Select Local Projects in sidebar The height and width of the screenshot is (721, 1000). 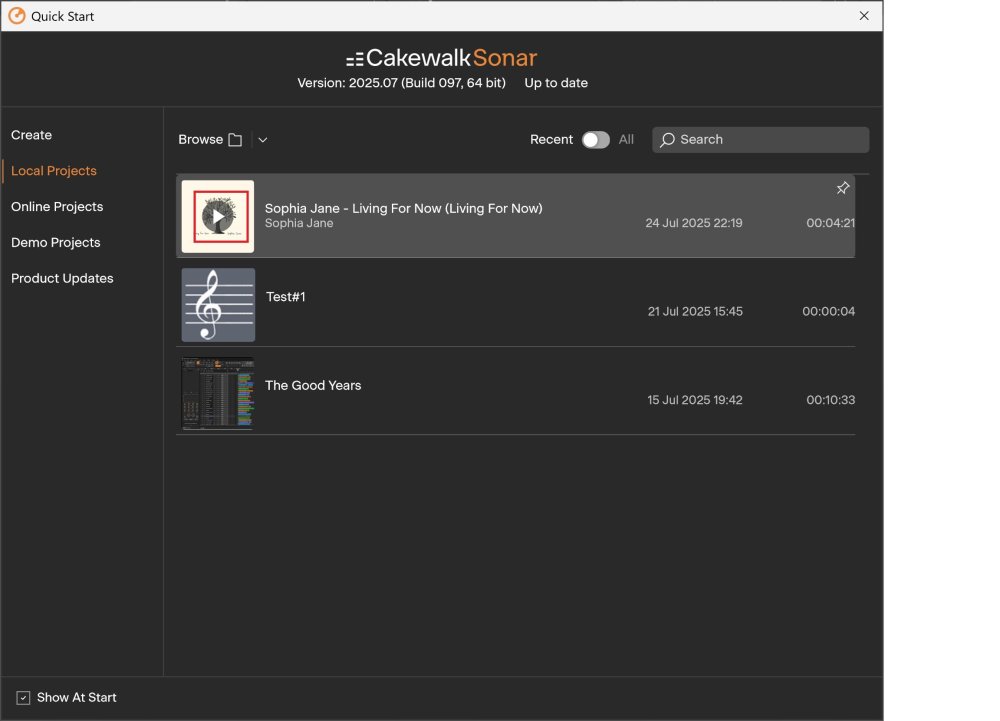point(54,171)
